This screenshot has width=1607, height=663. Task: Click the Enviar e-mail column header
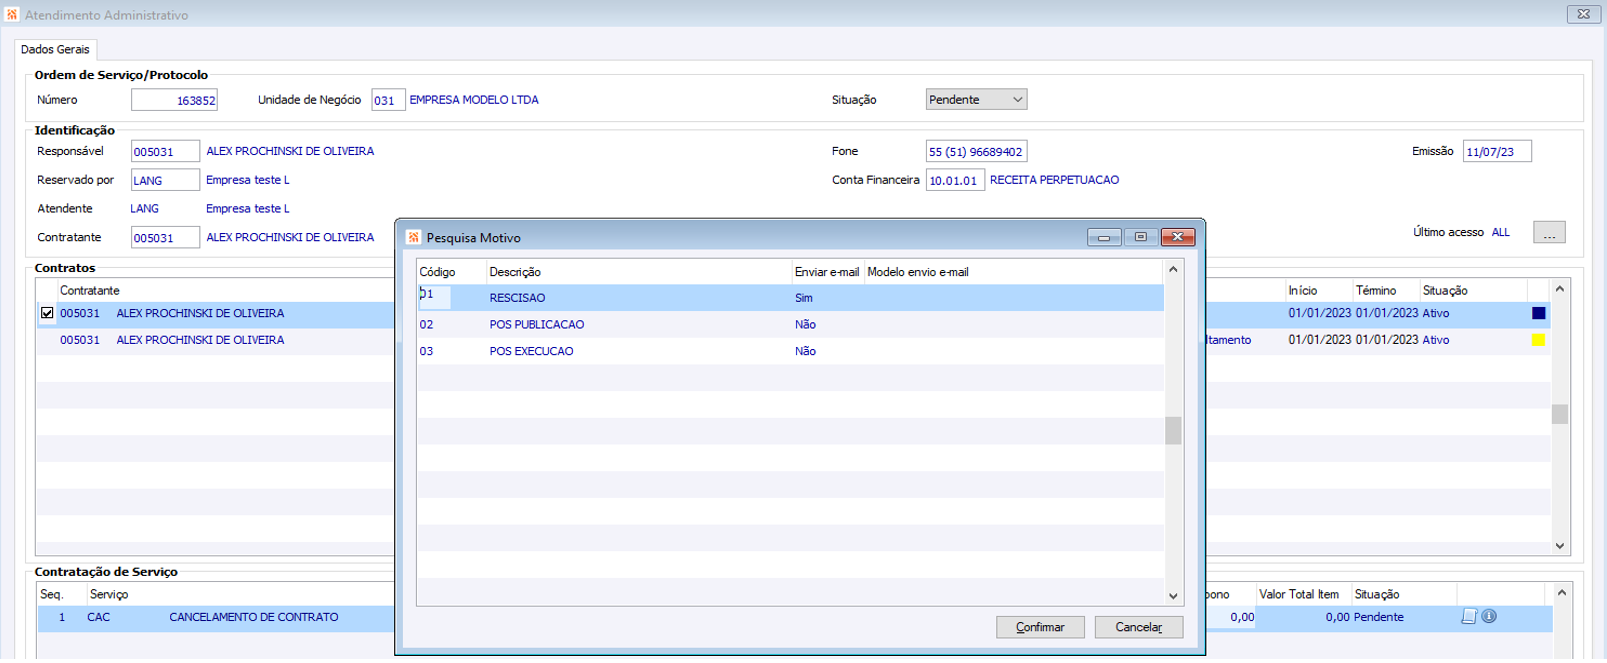tap(826, 272)
